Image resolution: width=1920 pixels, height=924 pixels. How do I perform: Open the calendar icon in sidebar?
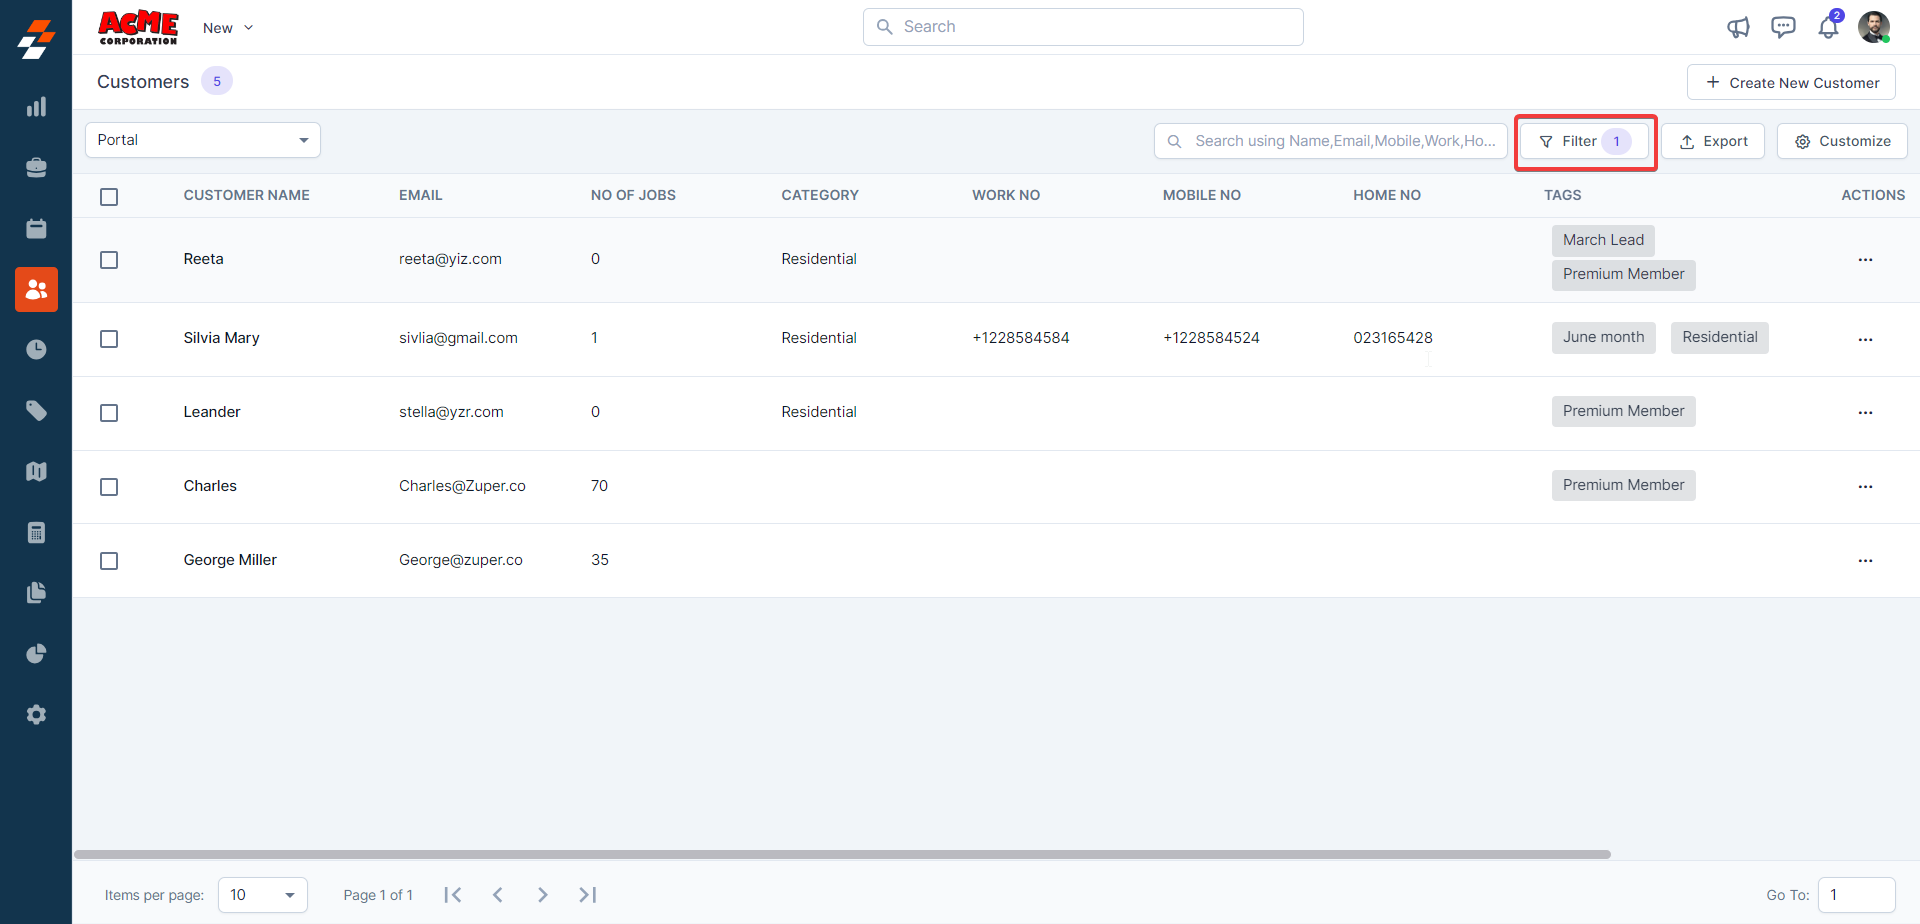(x=36, y=229)
